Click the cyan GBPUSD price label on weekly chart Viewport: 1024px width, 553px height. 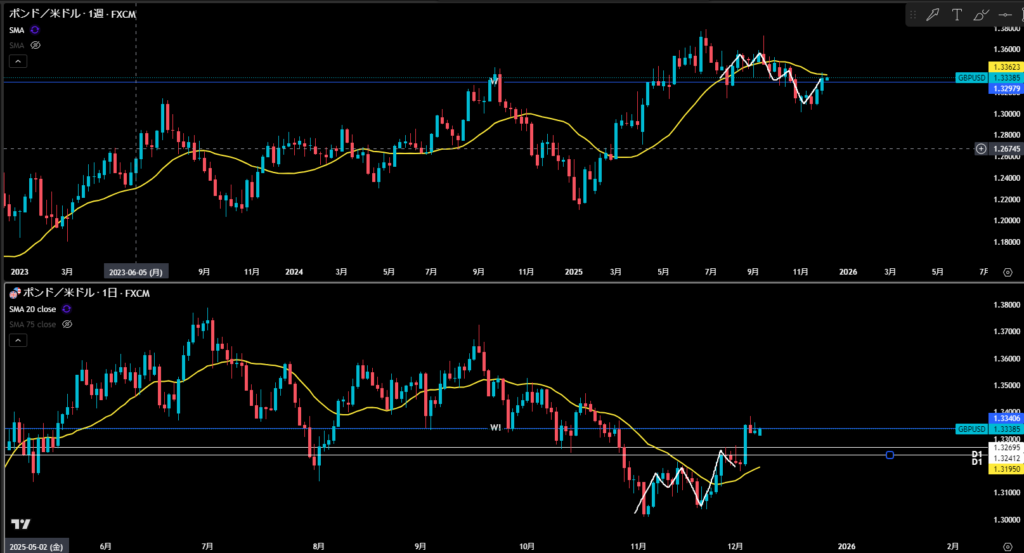(971, 77)
